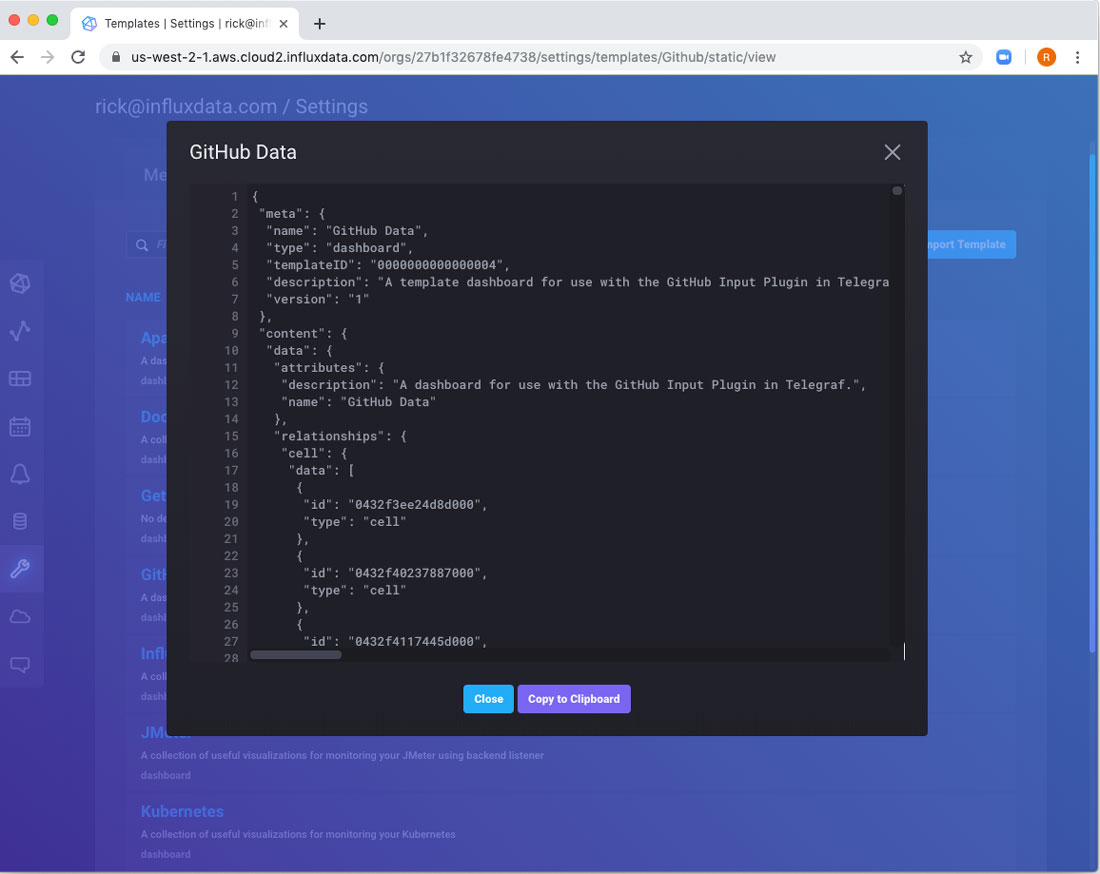
Task: Open the Chrome three-dot menu
Action: pyautogui.click(x=1078, y=57)
